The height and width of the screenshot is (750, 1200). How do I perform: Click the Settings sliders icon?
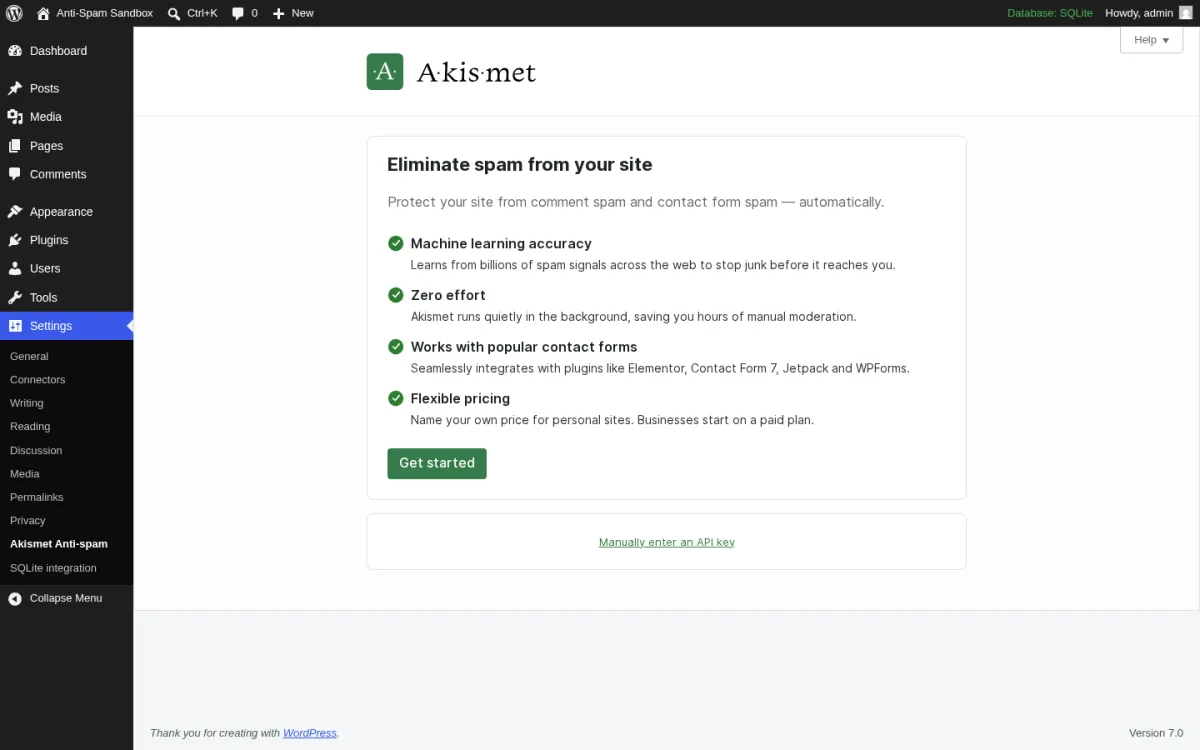tap(15, 326)
